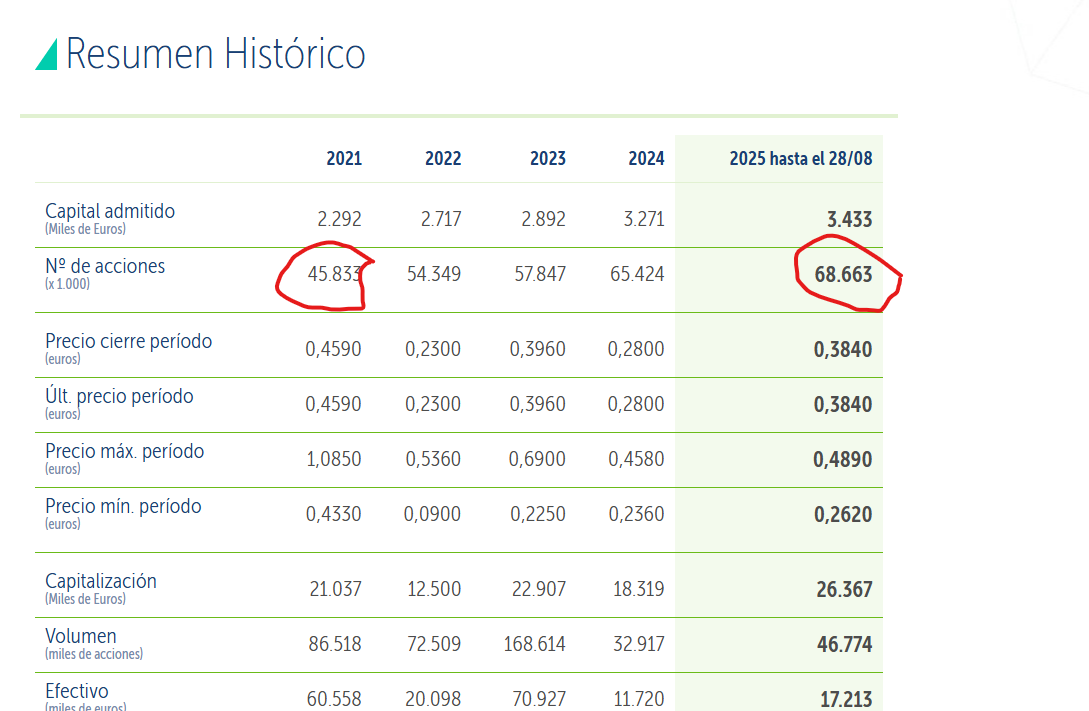Select Efectivo value 17.213

pos(846,699)
